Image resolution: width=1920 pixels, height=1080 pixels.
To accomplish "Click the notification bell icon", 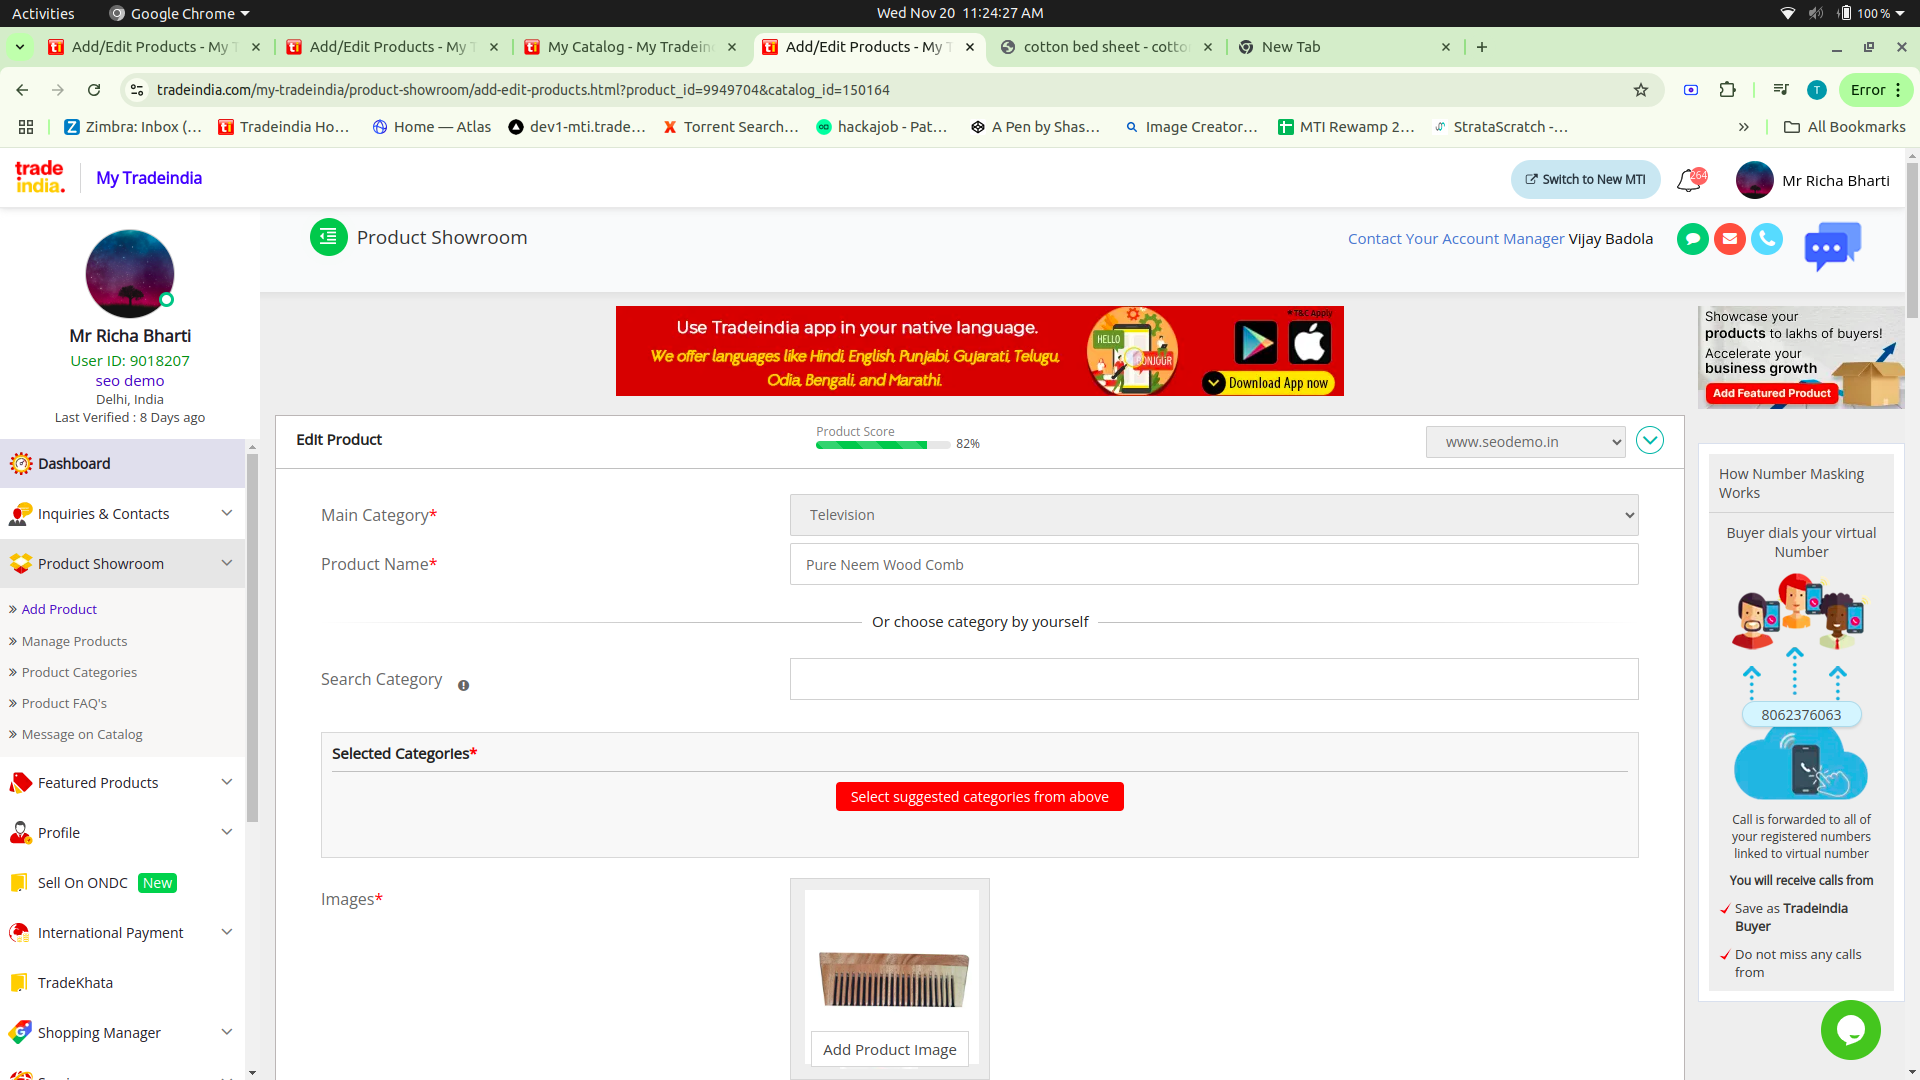I will [x=1689, y=180].
